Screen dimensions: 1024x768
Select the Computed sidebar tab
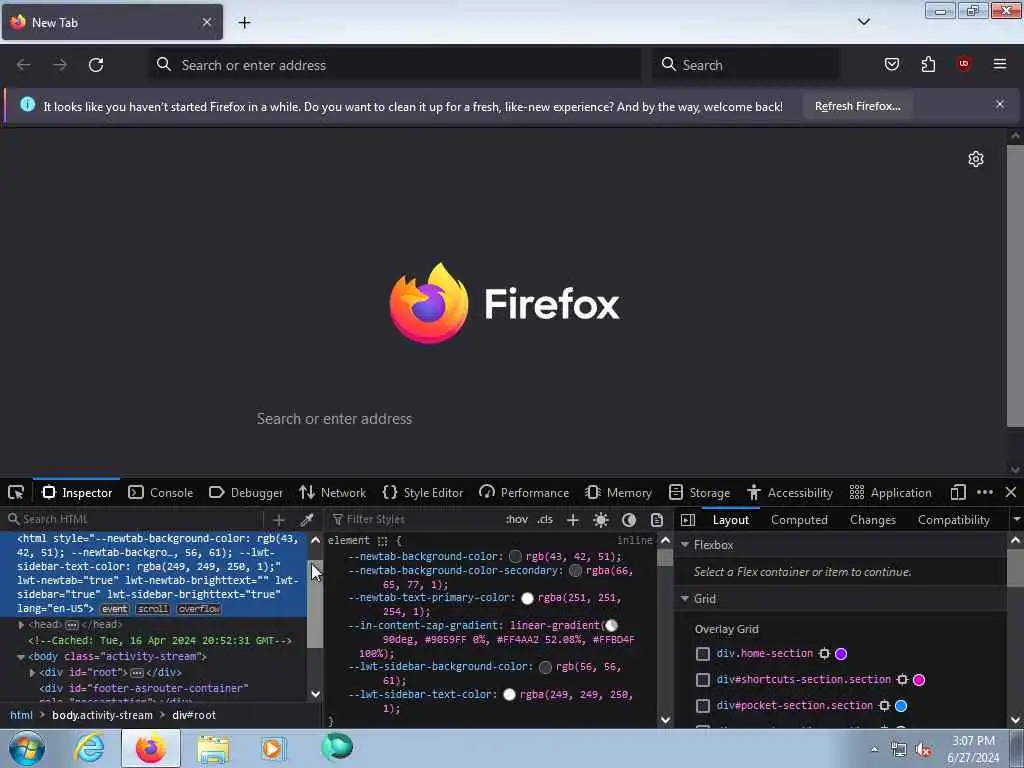click(799, 520)
